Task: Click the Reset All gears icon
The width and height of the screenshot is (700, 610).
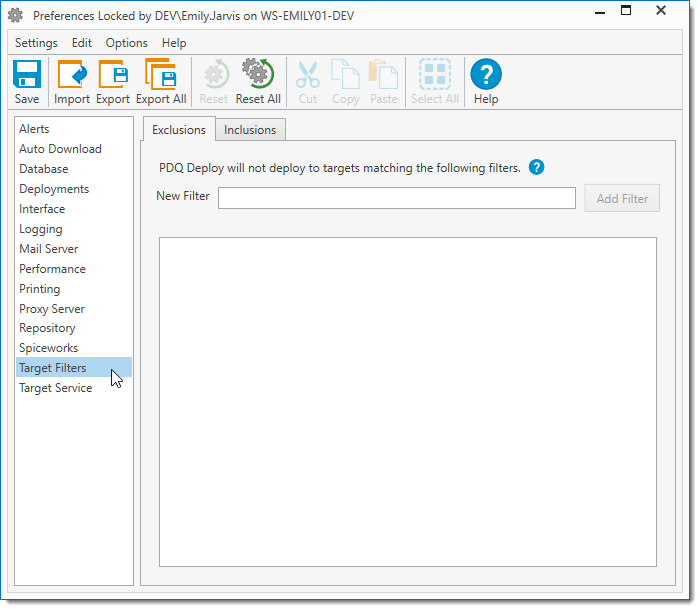Action: click(258, 76)
